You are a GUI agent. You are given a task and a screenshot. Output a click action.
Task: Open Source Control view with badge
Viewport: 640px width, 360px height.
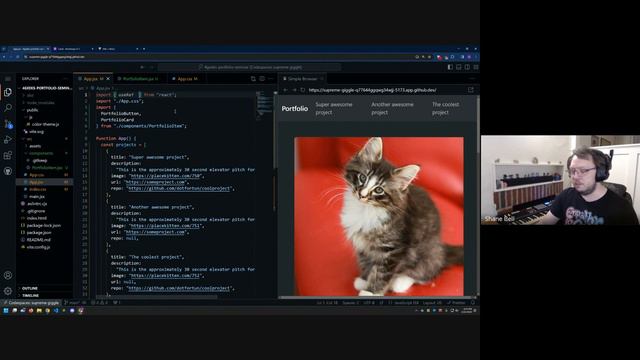[8, 124]
